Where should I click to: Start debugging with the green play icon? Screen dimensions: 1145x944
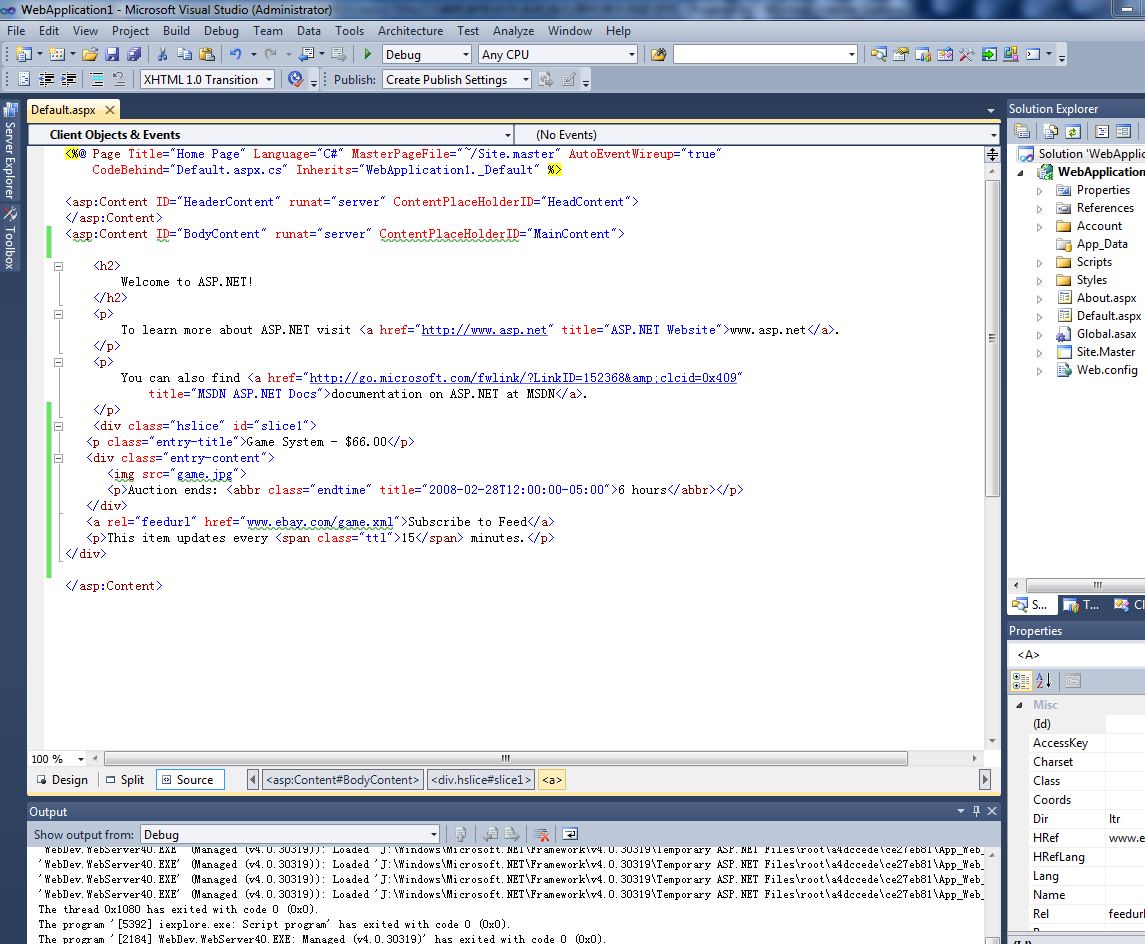[367, 55]
